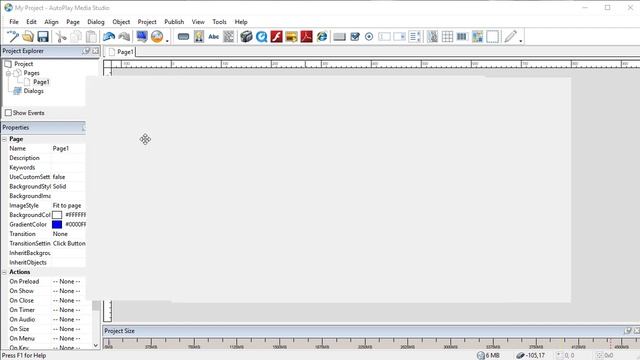Click the Paste clipboard icon
Screen dimensions: 640x360
[91, 37]
